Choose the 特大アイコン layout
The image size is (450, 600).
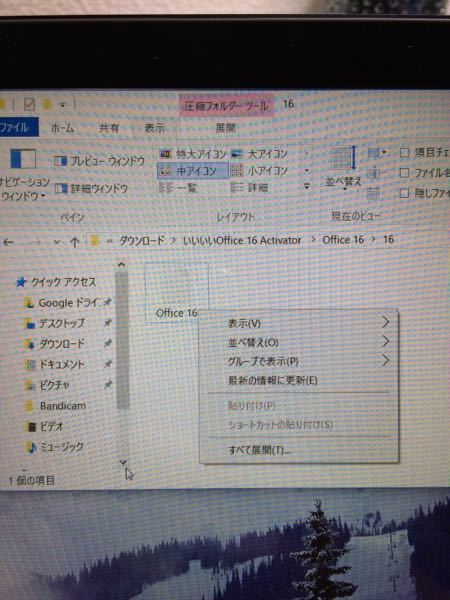pos(193,154)
